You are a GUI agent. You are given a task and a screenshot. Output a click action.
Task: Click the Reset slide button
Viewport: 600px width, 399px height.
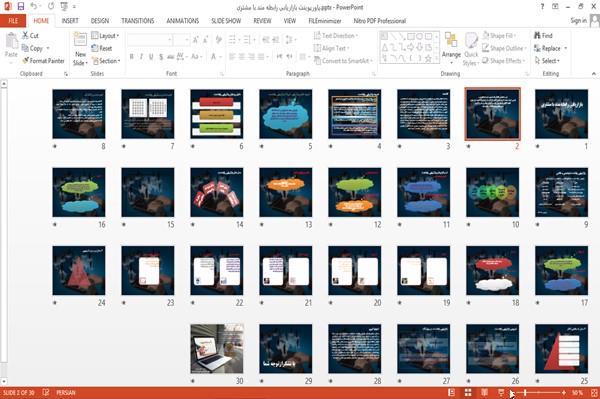[102, 48]
